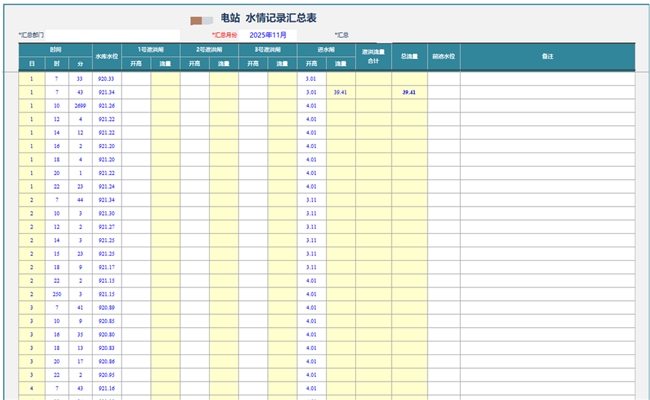Select the 2号泄洪闸 header cell
This screenshot has height=400, width=650.
pyautogui.click(x=209, y=48)
